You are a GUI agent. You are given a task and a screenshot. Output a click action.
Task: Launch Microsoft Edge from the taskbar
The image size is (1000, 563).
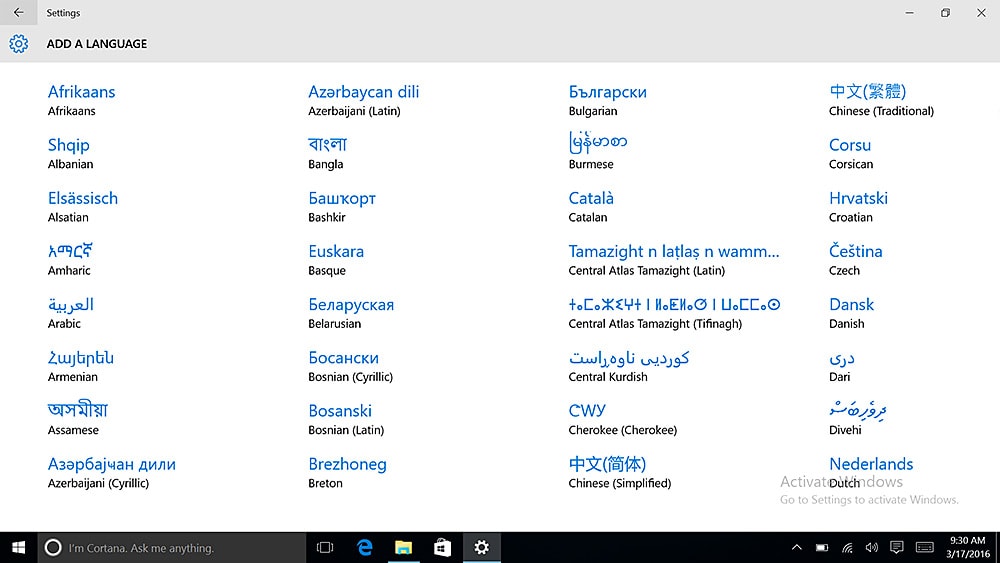click(x=365, y=547)
